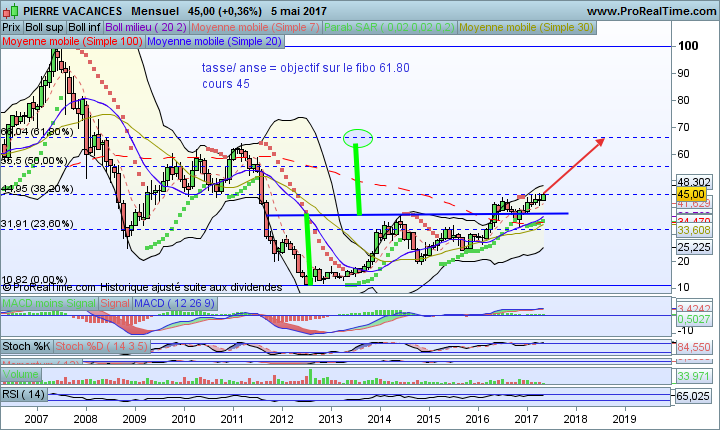The width and height of the screenshot is (720, 430).
Task: Click the PIERRE VACANCES title text
Action: click(73, 11)
